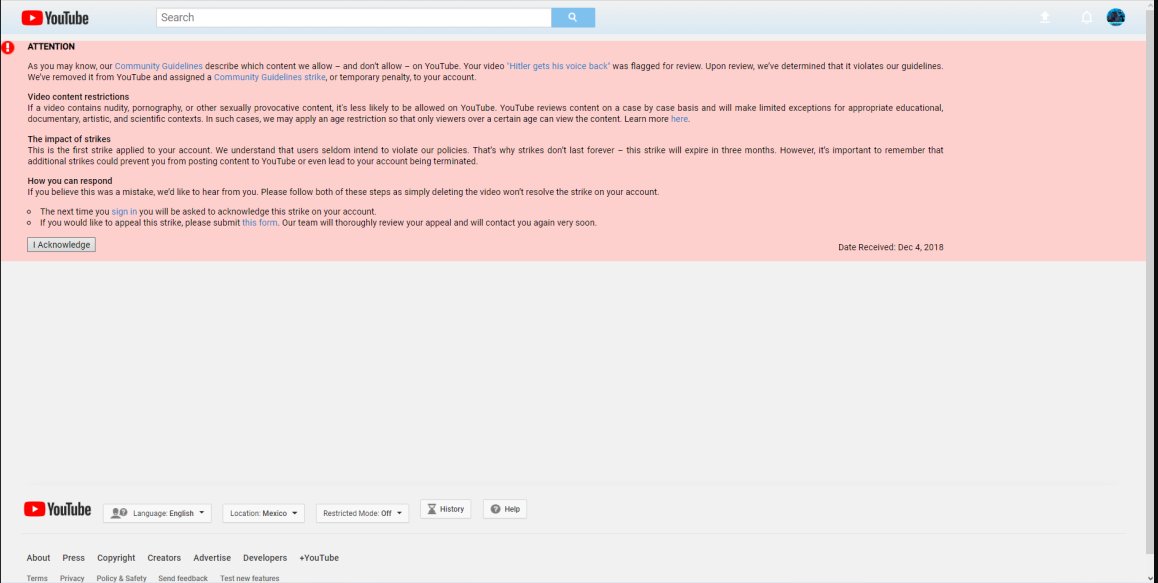Image resolution: width=1158 pixels, height=583 pixels.
Task: Click the 'sign in' link
Action: pyautogui.click(x=124, y=211)
